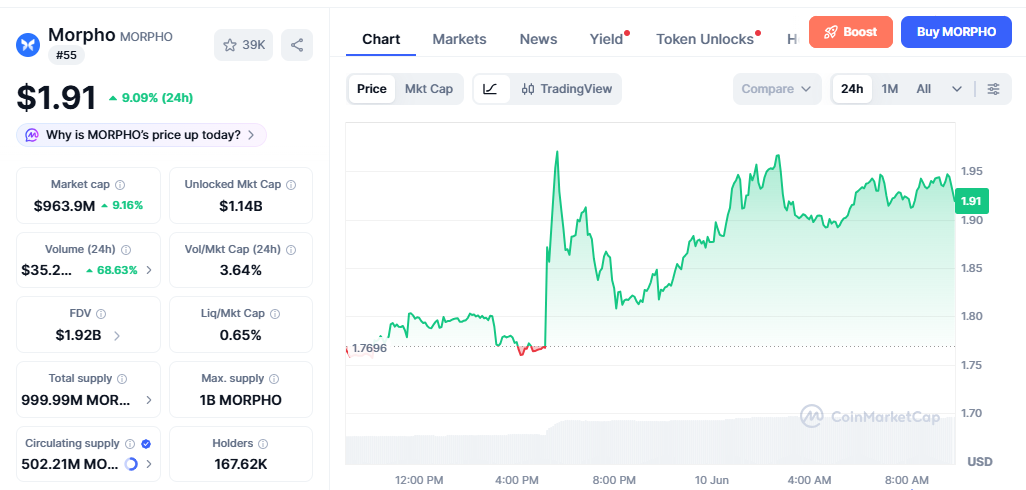Viewport: 1026px width, 490px height.
Task: Switch to the Yield tab
Action: pos(606,39)
